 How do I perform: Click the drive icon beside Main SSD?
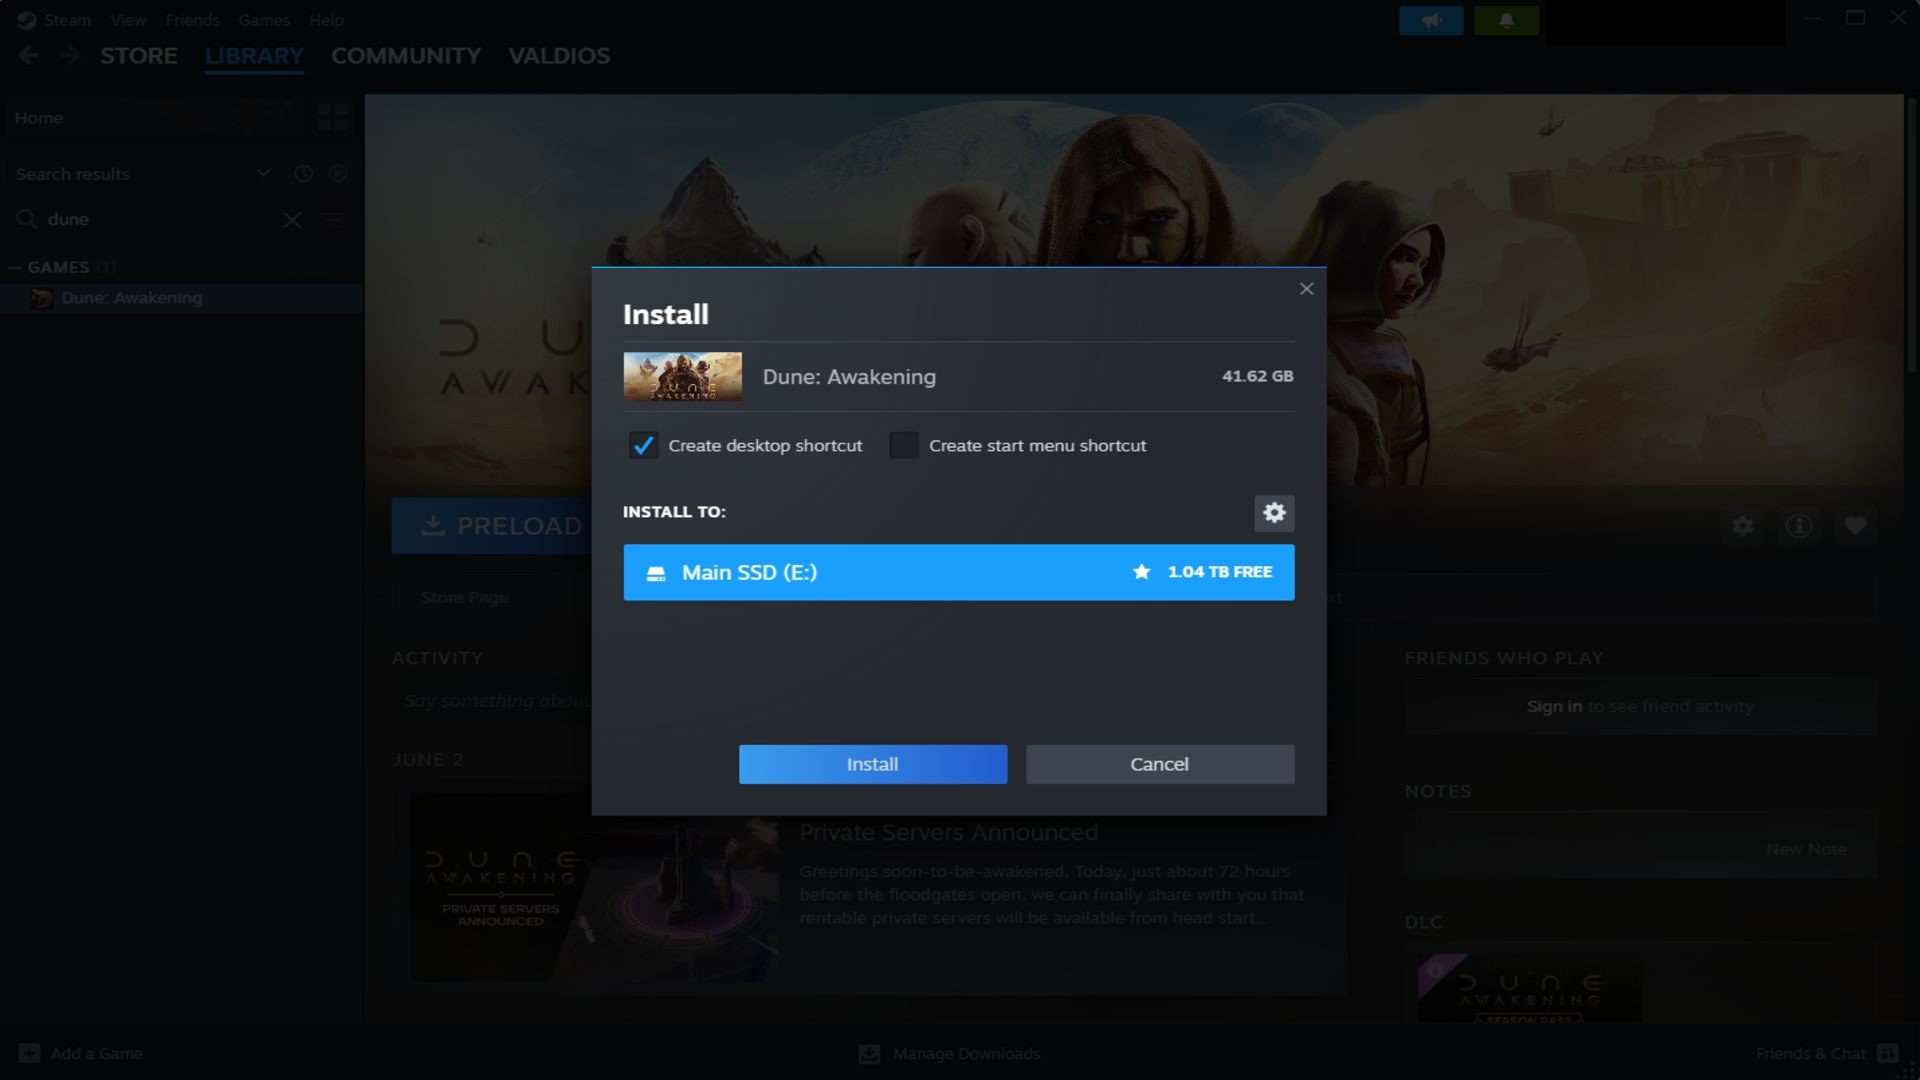656,573
